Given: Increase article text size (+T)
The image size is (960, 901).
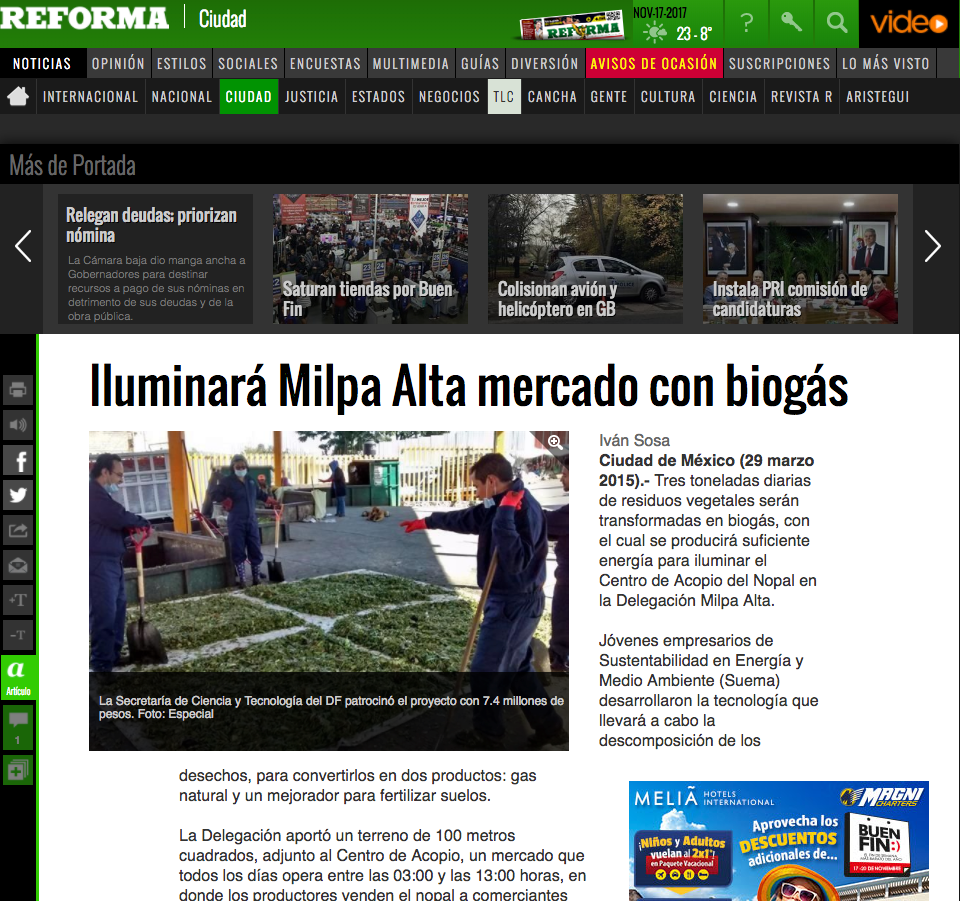Looking at the screenshot, I should pos(18,600).
